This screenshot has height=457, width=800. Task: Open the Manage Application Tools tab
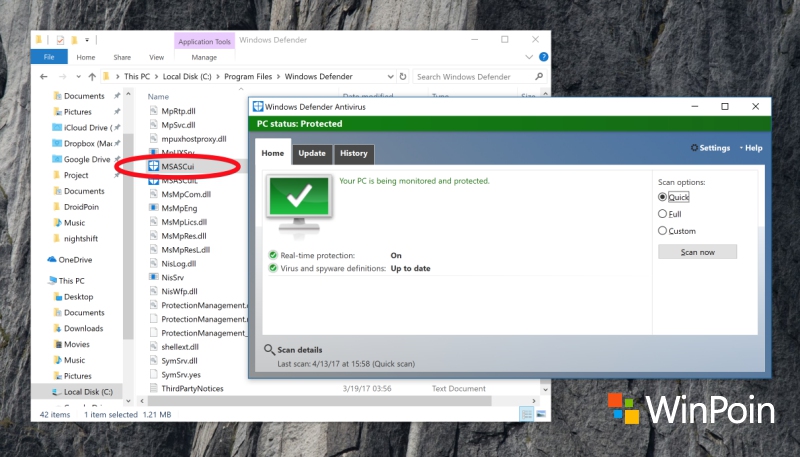click(204, 57)
